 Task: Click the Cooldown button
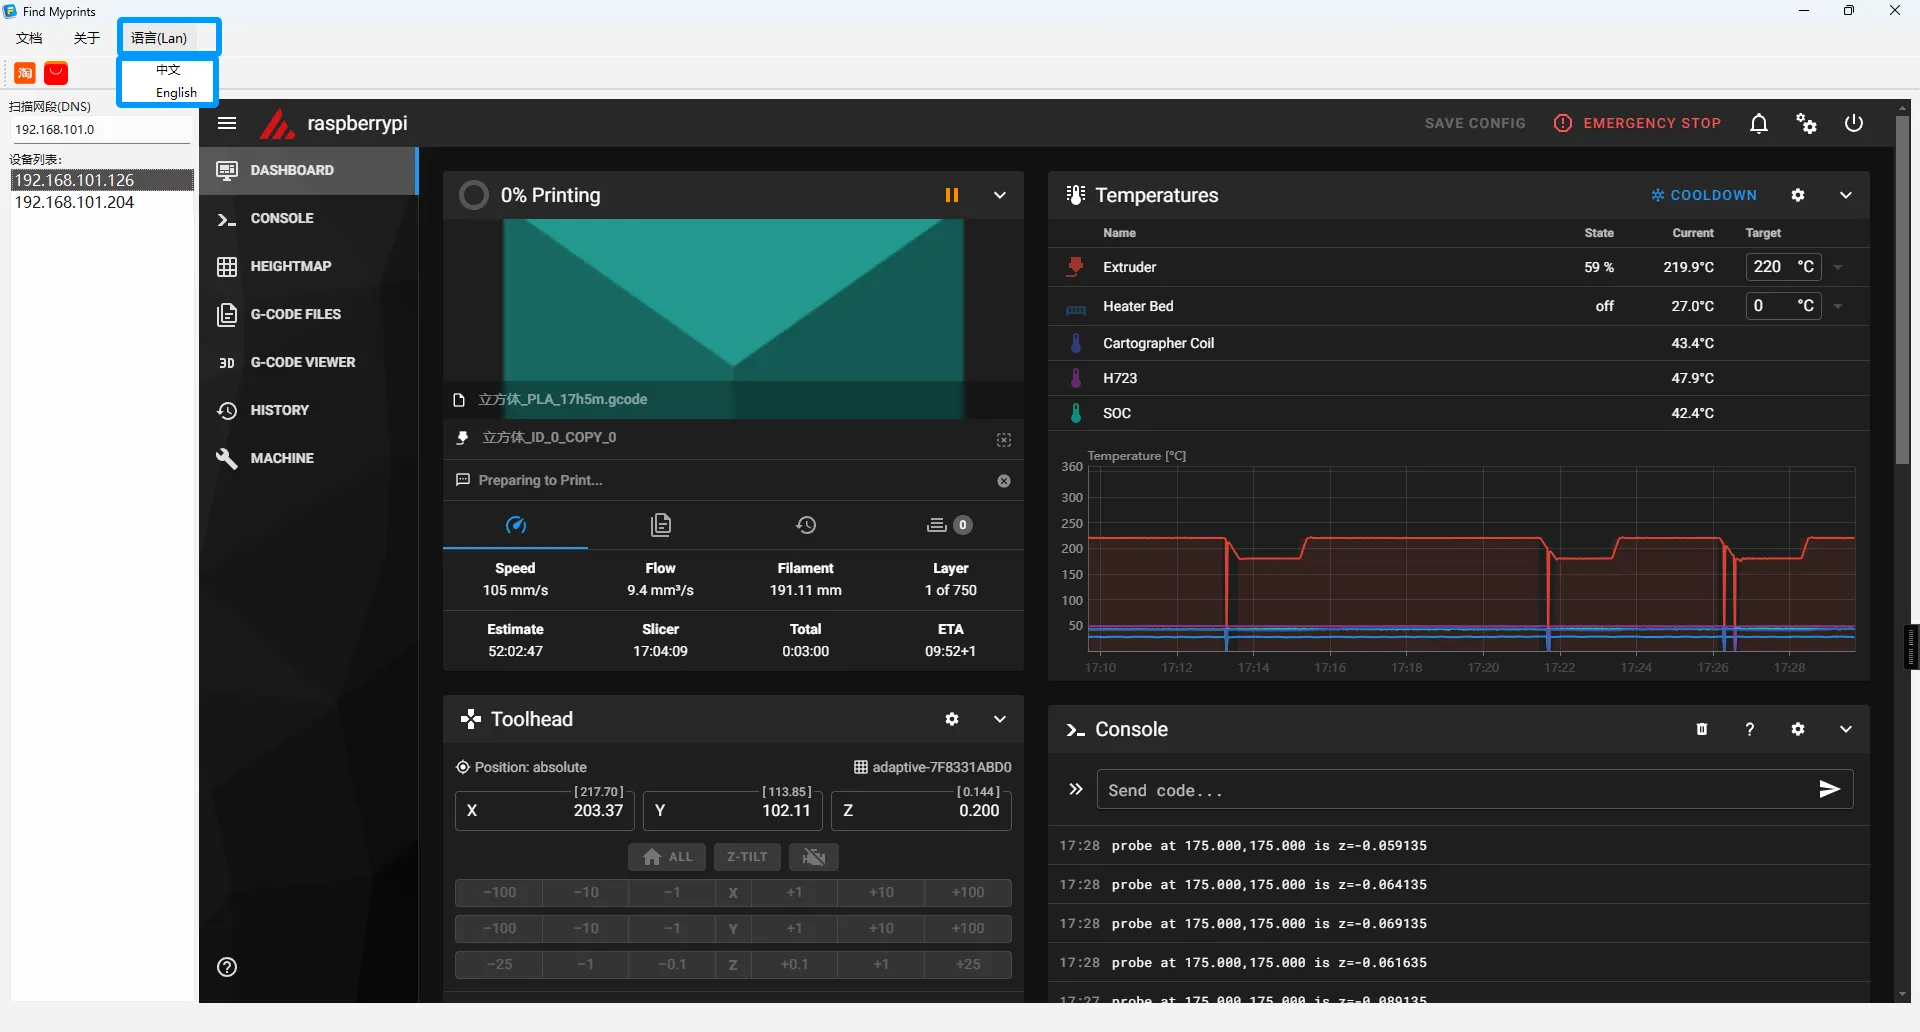pos(1703,195)
